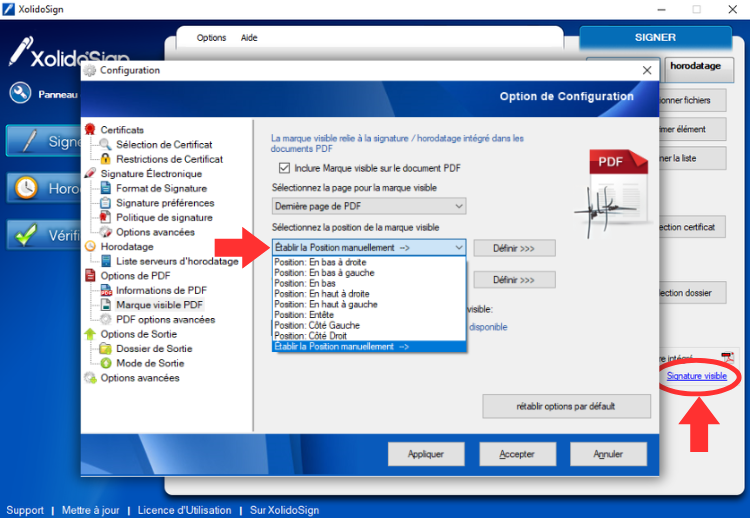This screenshot has width=750, height=518.
Task: Click the pen icon on the main window's Signer (Signe…) sidebar button
Action: 28,141
